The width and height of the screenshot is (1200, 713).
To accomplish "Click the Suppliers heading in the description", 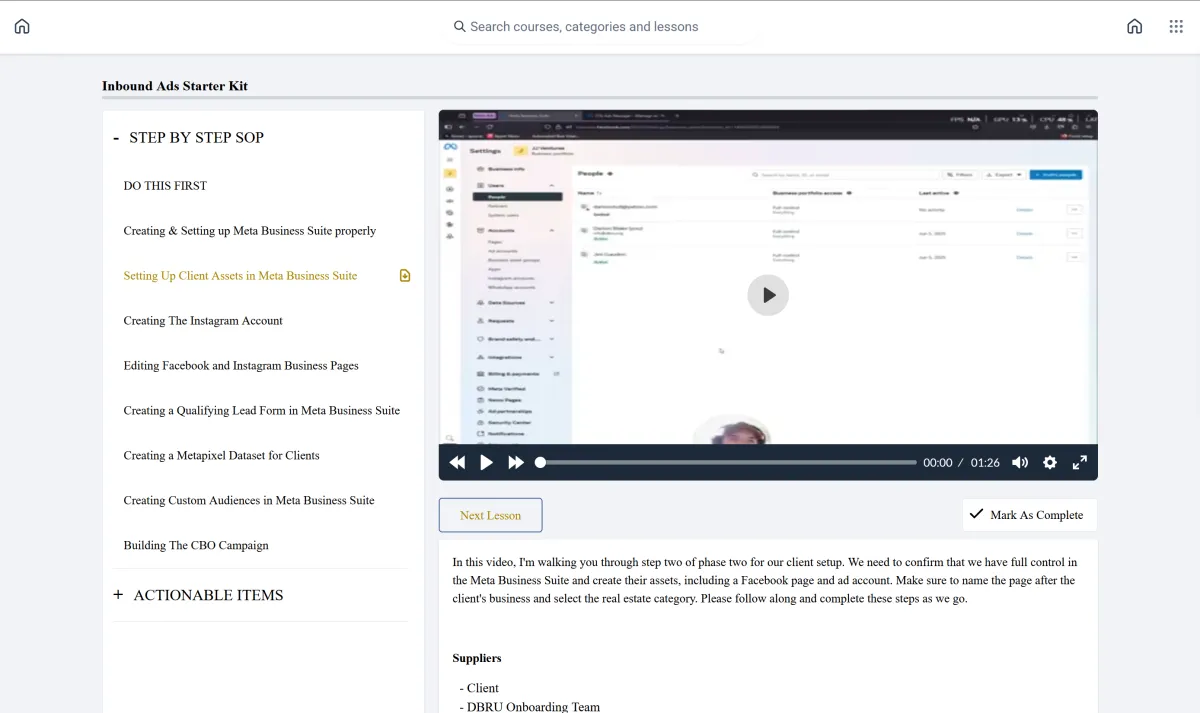I will pos(477,658).
